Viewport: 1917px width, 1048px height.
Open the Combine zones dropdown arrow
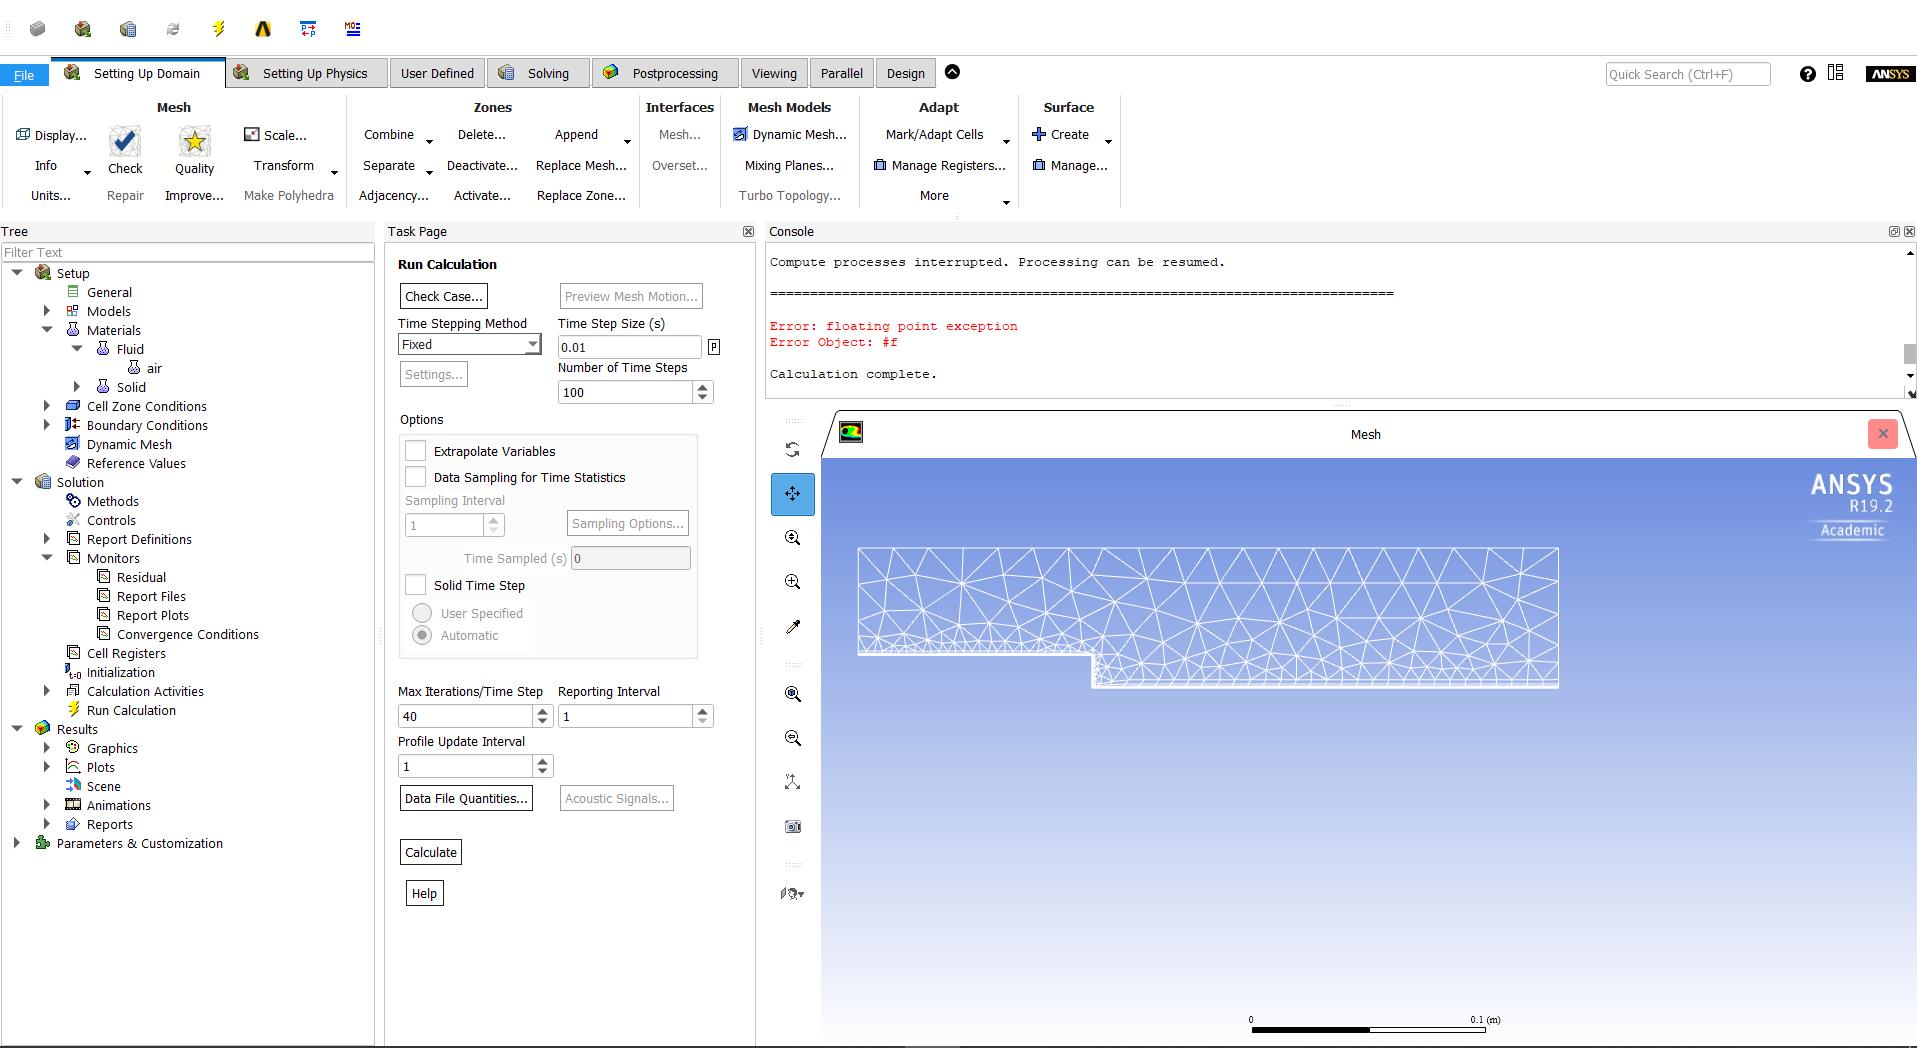429,141
